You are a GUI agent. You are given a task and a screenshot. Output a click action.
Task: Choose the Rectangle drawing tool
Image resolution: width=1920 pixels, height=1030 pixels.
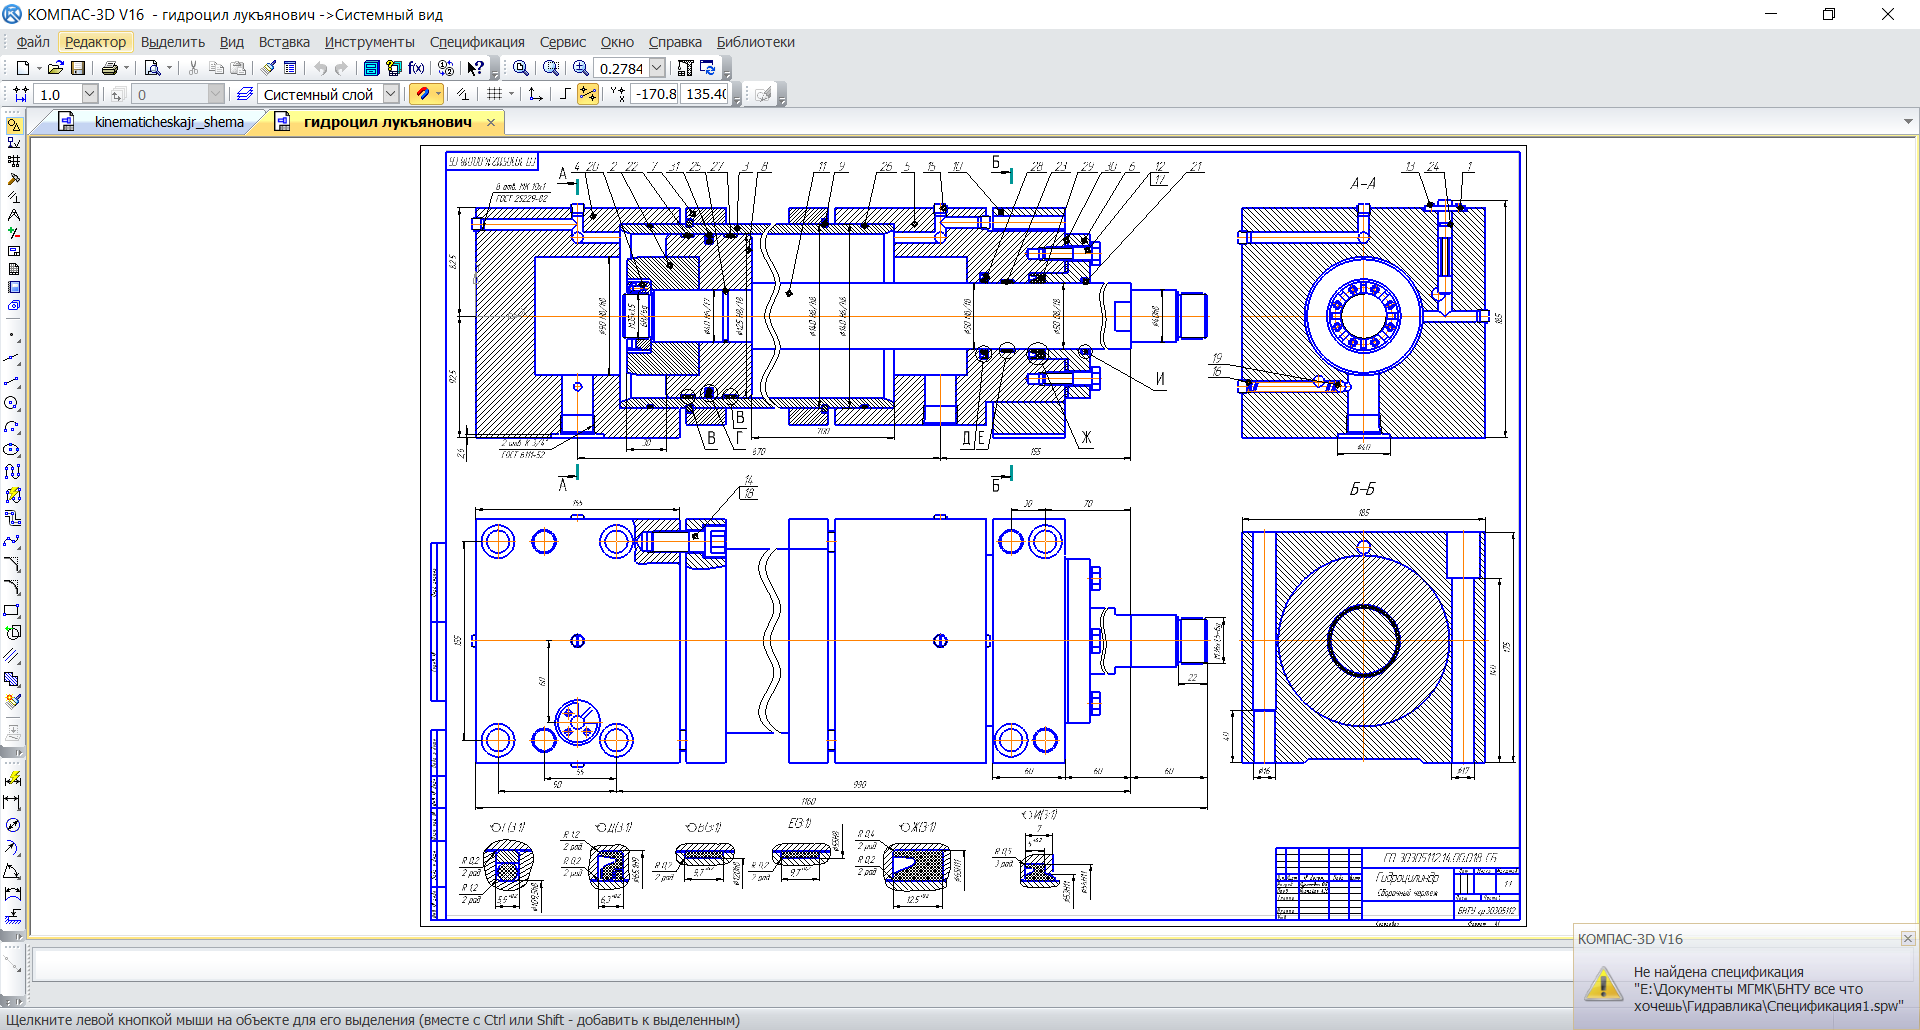click(x=12, y=610)
